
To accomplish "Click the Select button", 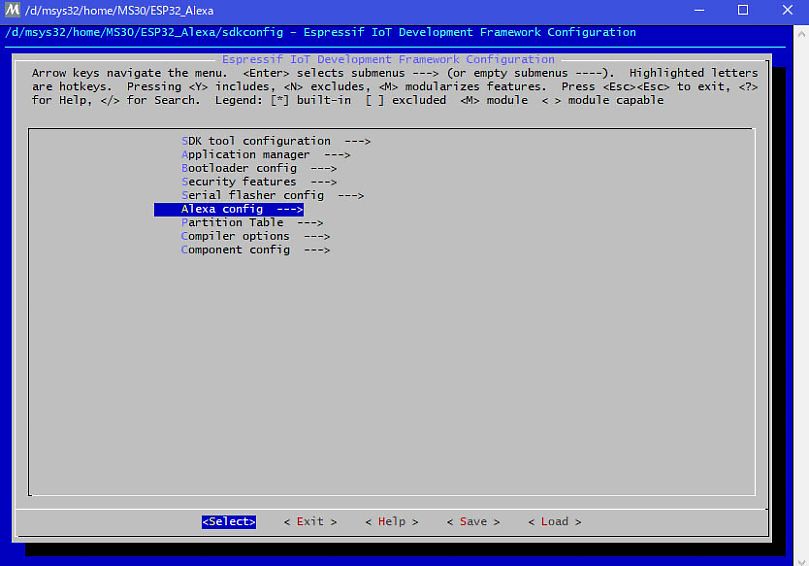I will 229,522.
